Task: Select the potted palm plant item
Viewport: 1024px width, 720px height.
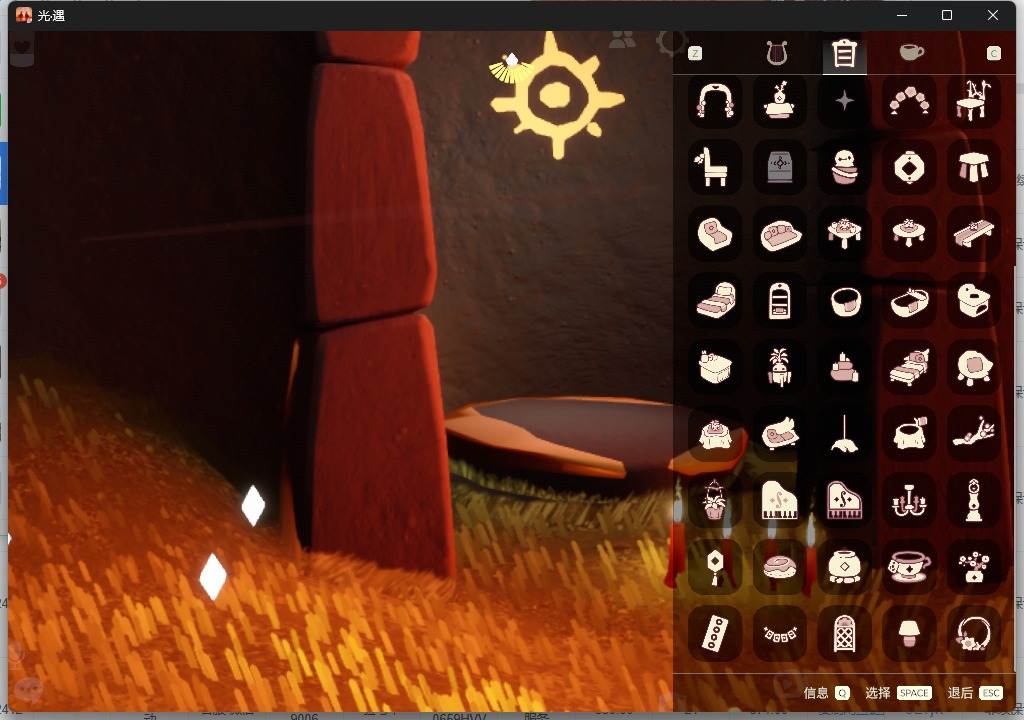Action: point(780,367)
